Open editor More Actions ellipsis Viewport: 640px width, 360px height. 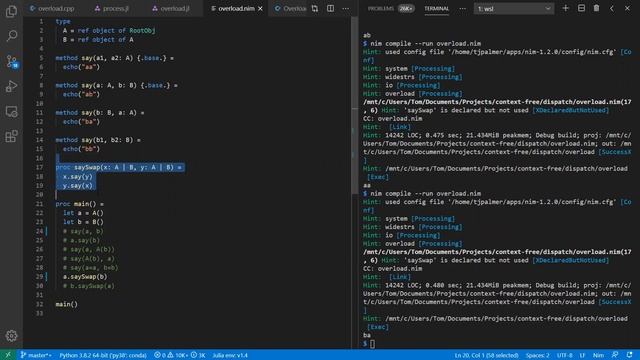click(x=346, y=9)
